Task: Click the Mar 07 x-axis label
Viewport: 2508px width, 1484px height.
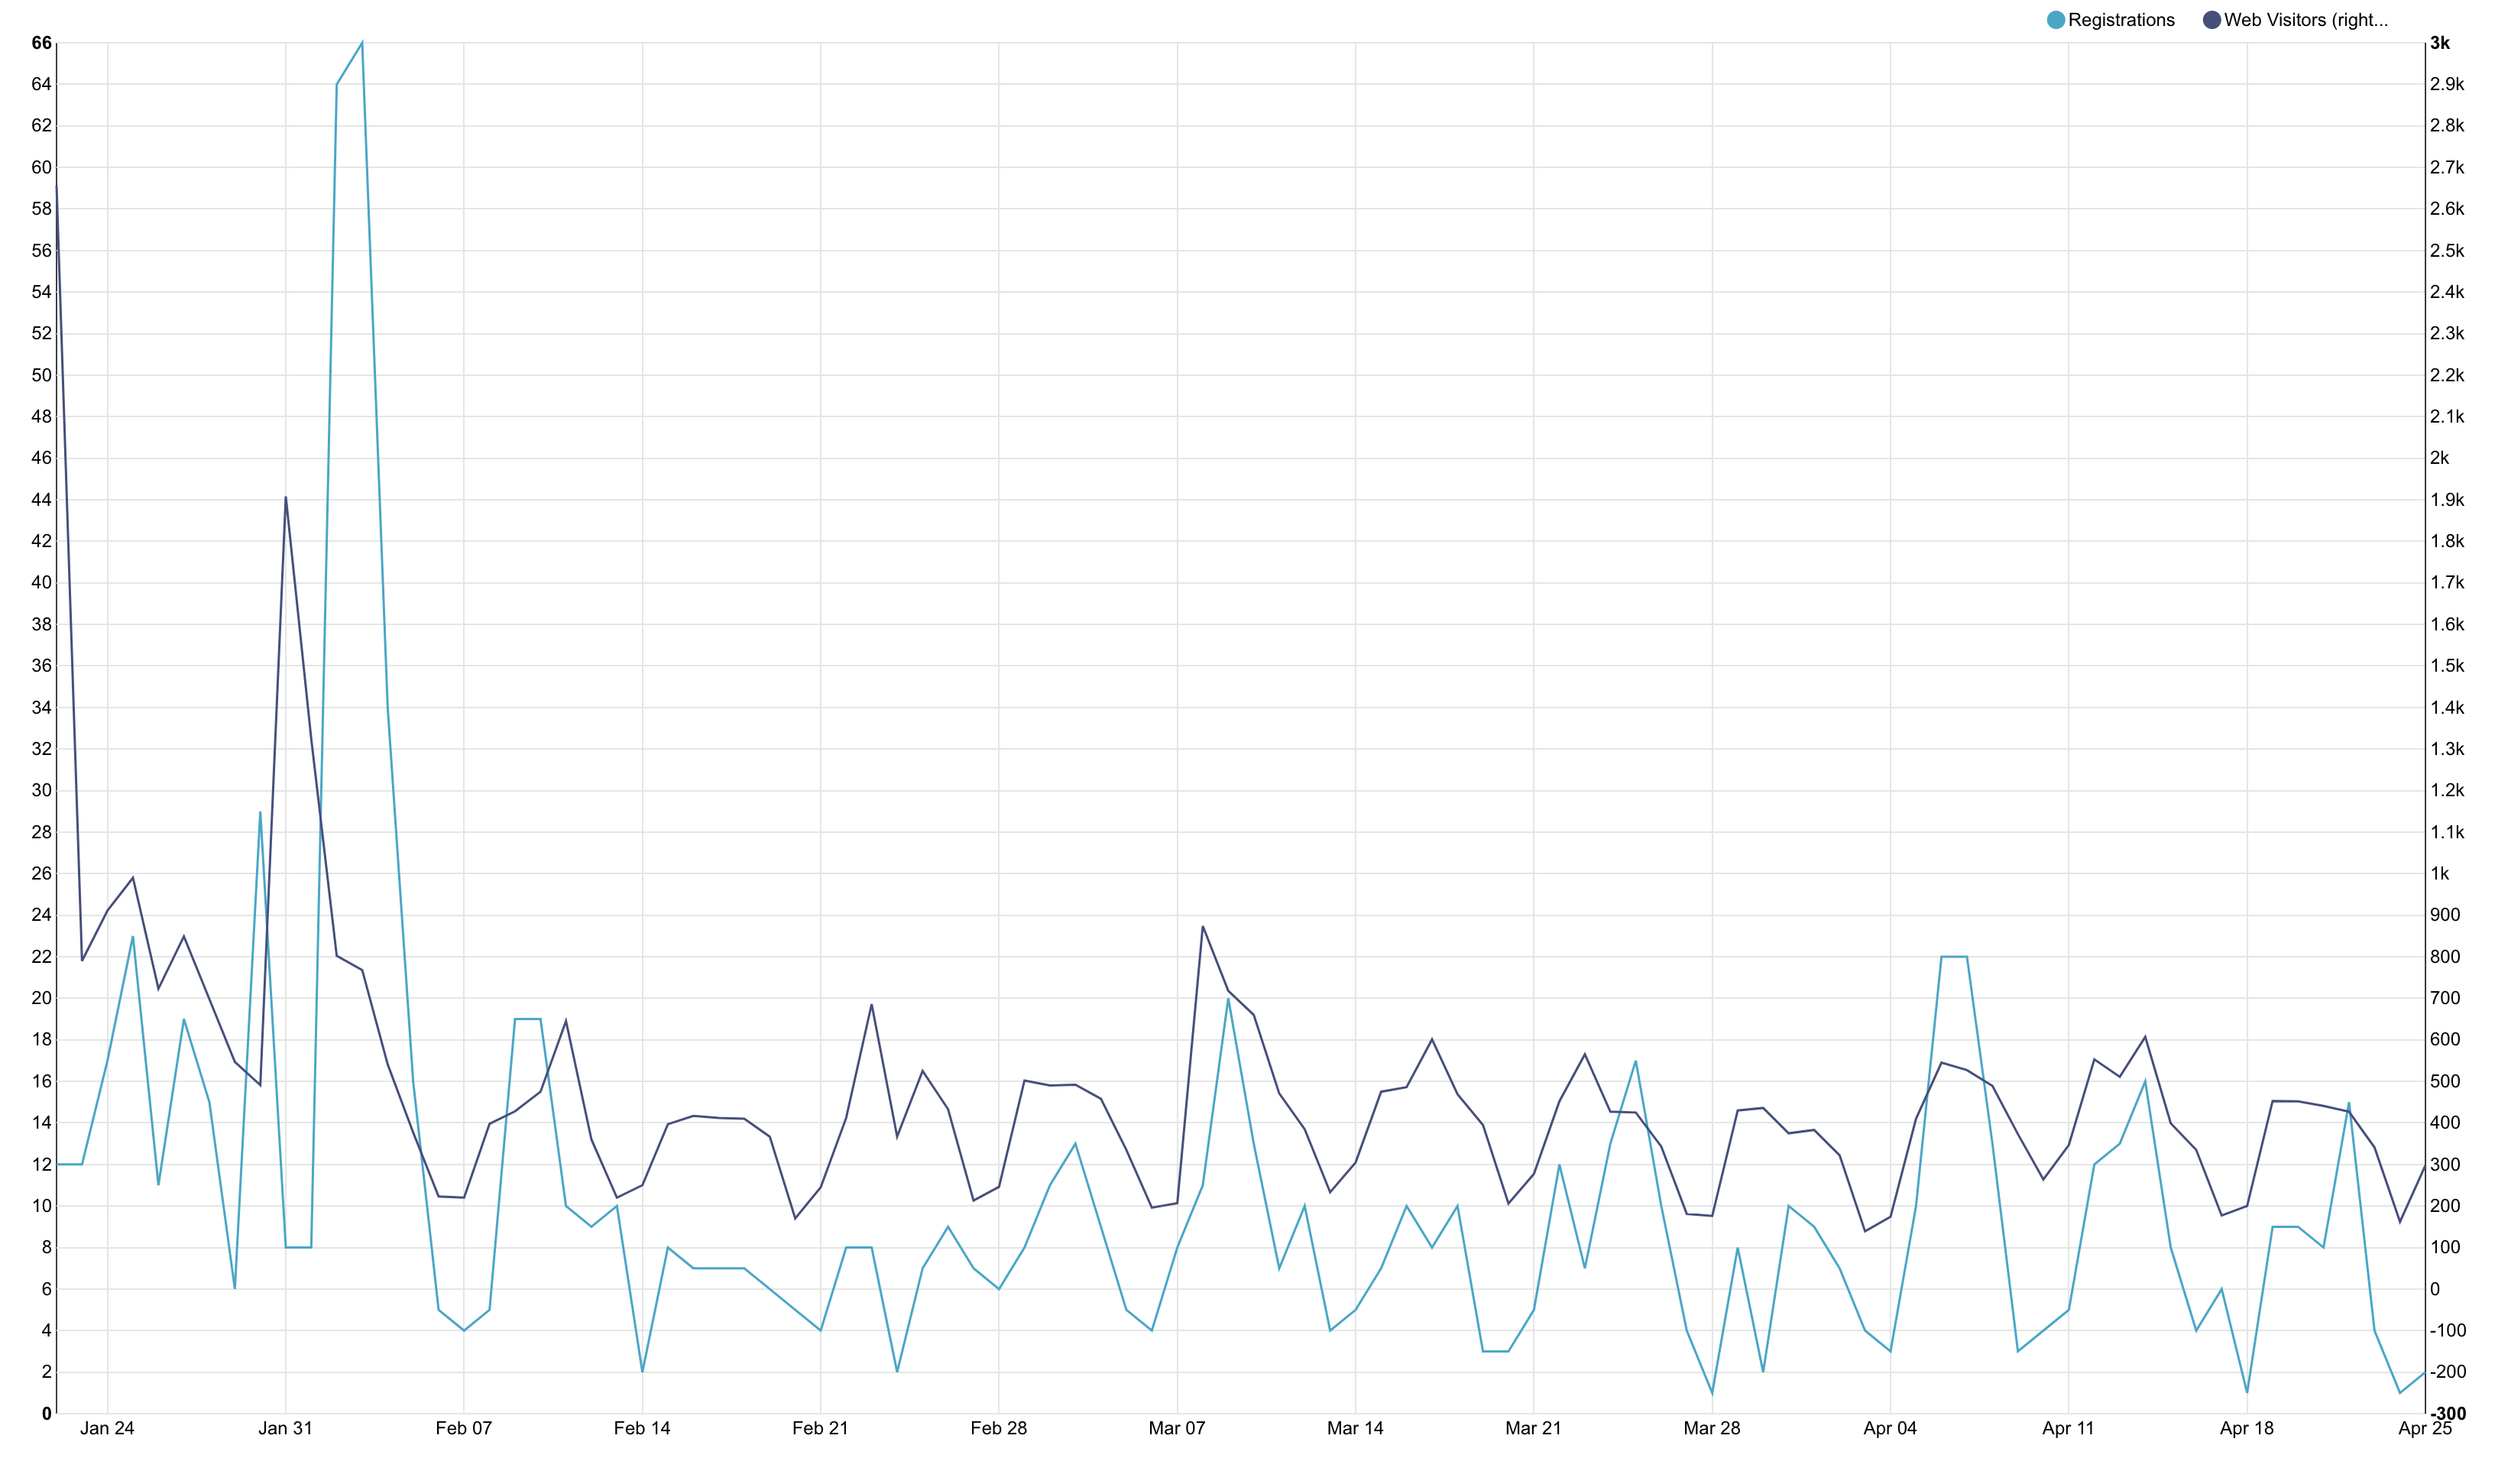Action: pyautogui.click(x=1177, y=1428)
